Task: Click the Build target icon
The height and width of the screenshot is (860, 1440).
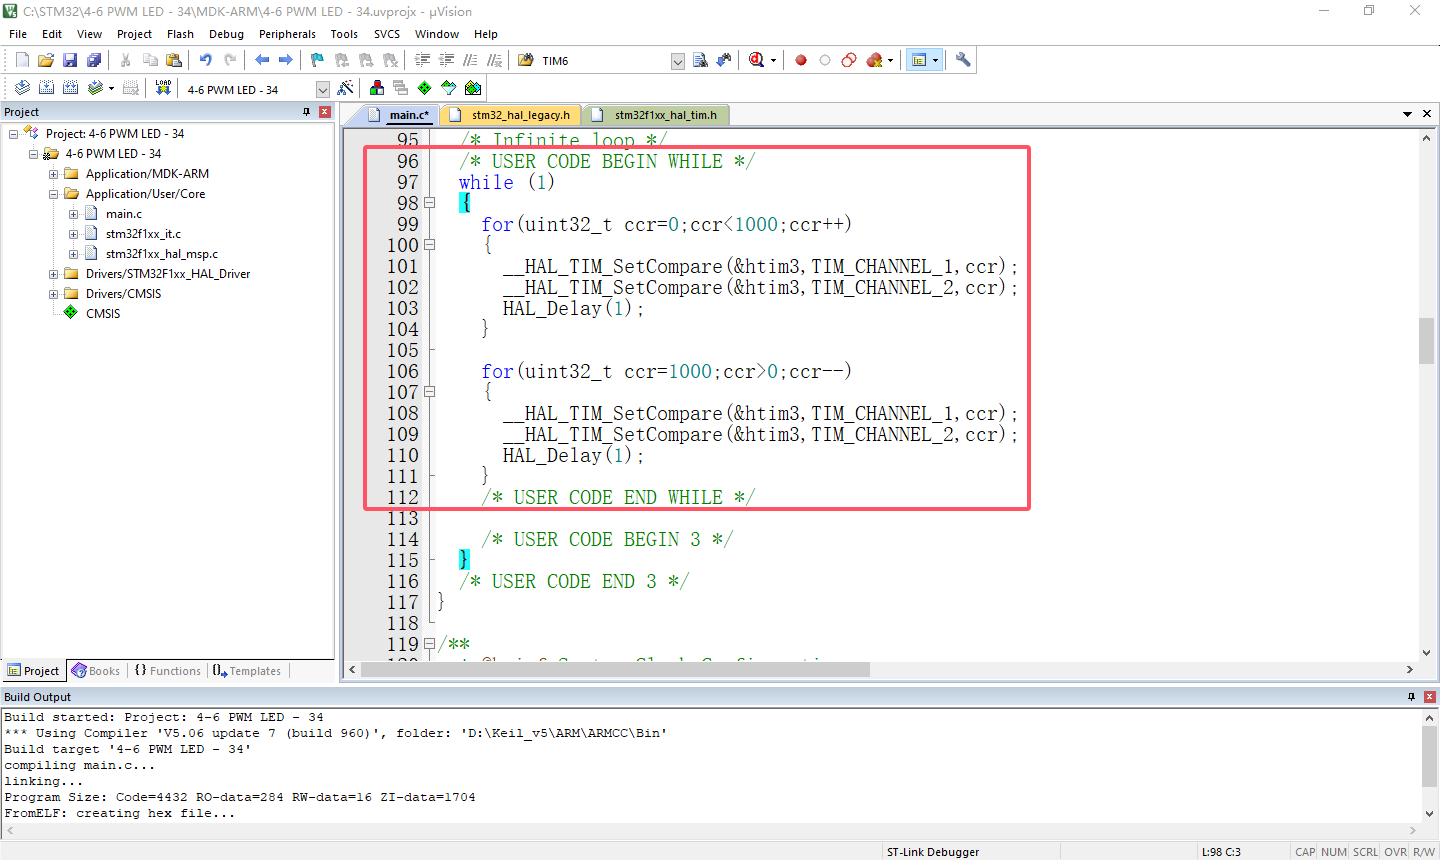Action: click(46, 88)
